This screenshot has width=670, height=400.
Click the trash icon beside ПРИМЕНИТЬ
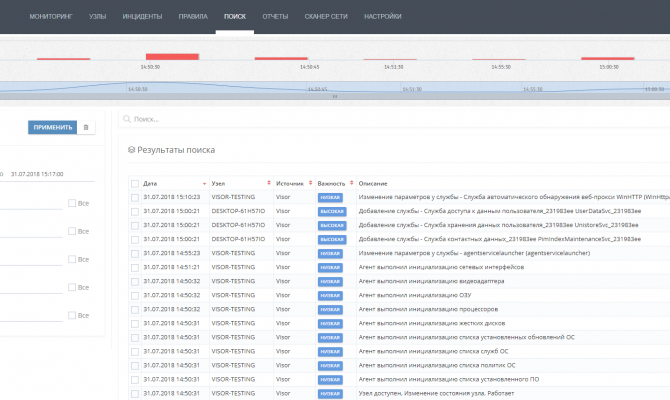click(86, 127)
